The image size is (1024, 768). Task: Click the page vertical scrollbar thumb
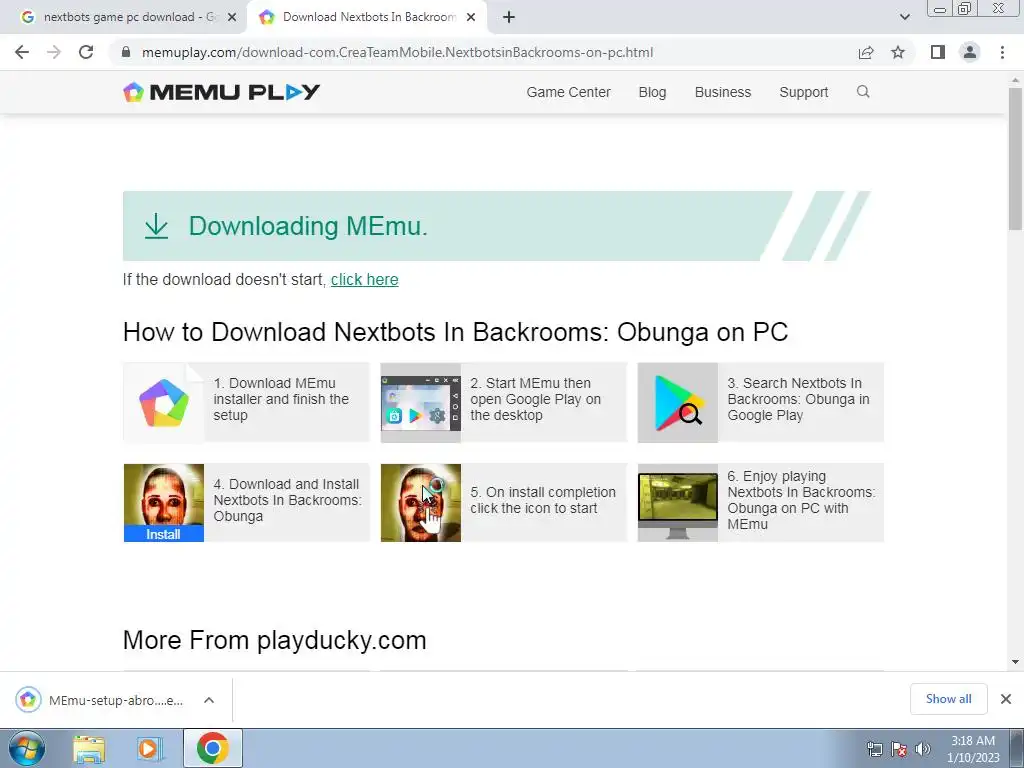pos(1015,159)
